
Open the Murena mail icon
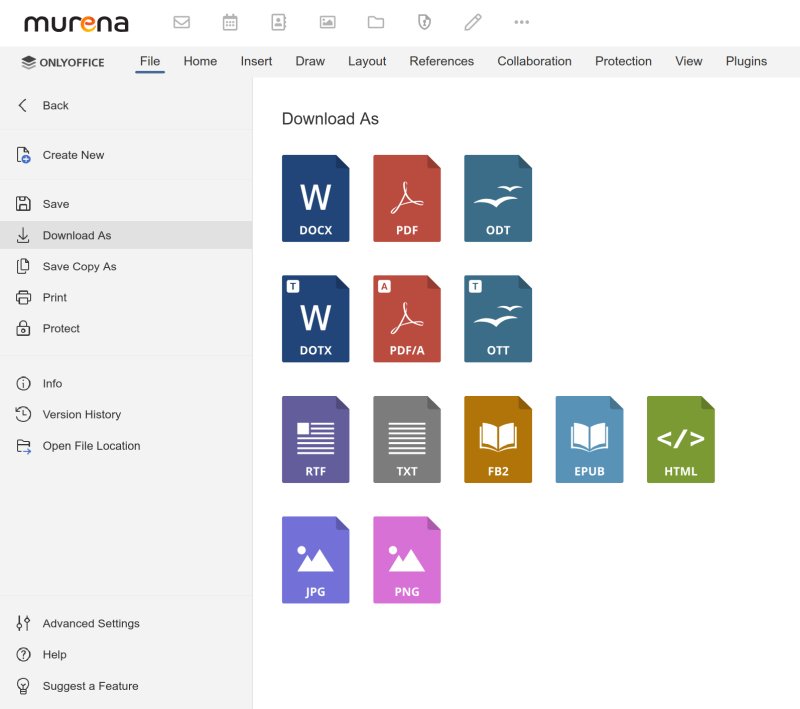182,22
